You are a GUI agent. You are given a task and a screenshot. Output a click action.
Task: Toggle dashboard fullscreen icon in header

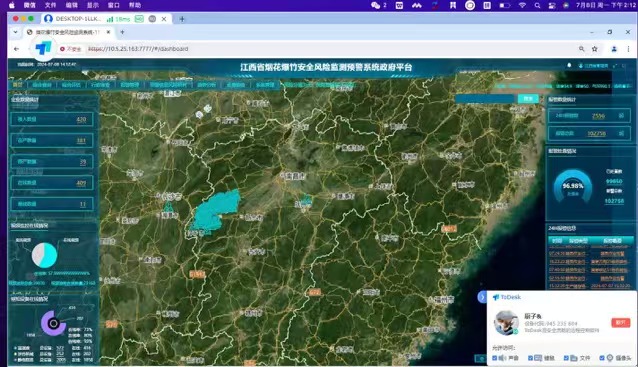tap(615, 66)
